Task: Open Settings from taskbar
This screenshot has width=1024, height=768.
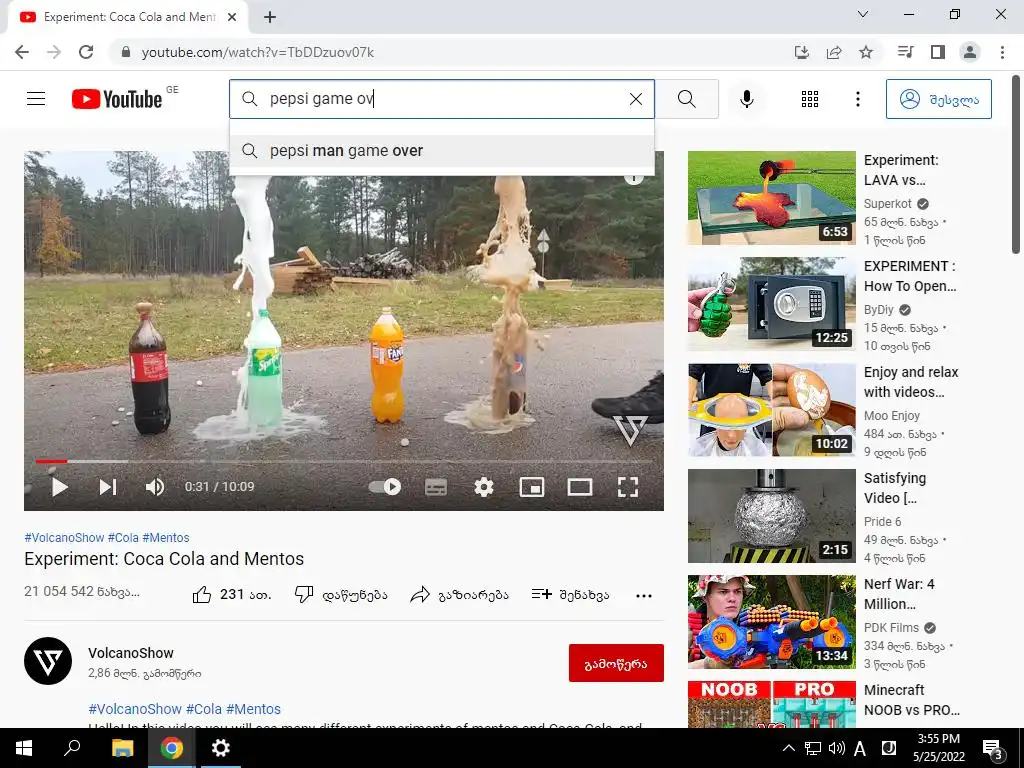Action: point(221,748)
